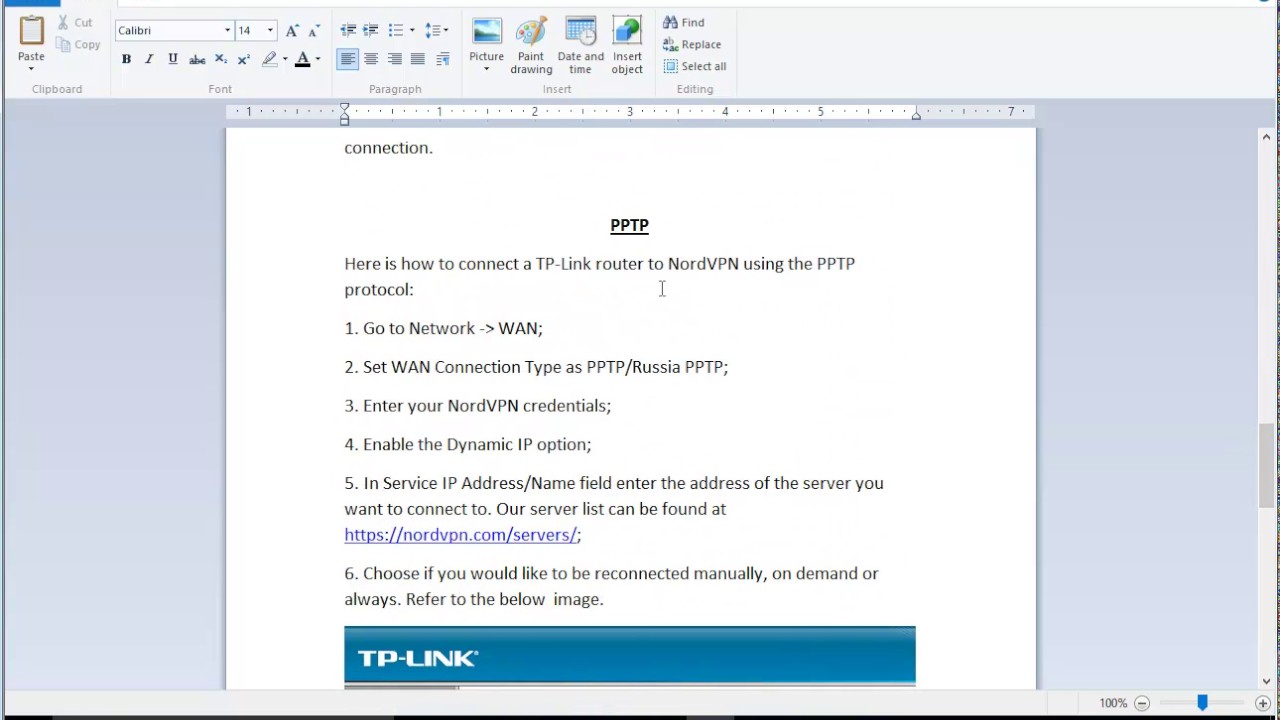This screenshot has height=720, width=1280.
Task: Click the Find button
Action: tap(684, 22)
